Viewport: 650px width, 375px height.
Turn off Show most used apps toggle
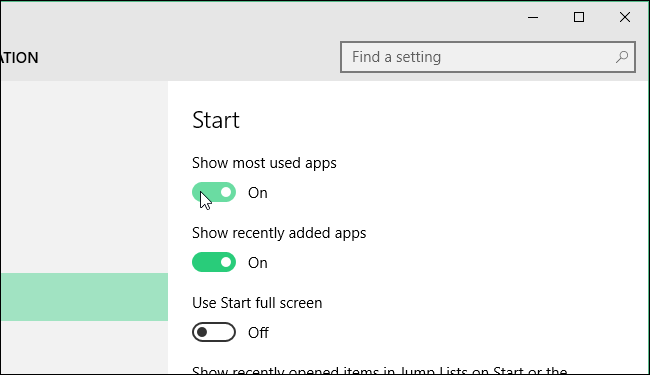pyautogui.click(x=214, y=192)
